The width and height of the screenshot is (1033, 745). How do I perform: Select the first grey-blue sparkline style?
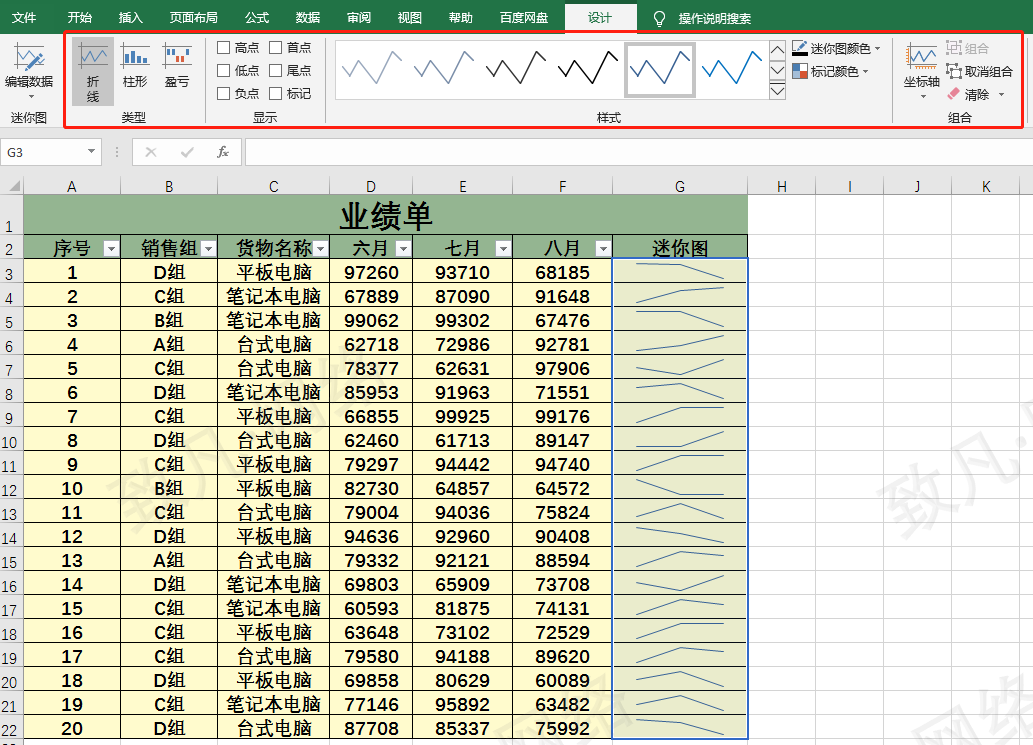pos(372,67)
